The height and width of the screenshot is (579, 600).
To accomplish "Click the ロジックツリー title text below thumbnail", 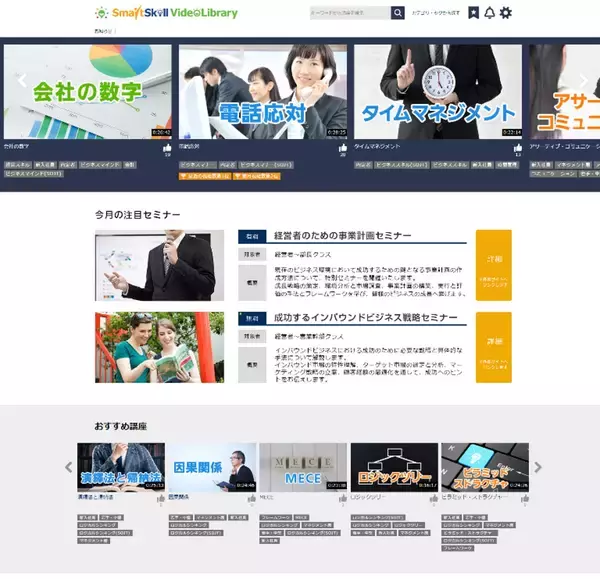I will pyautogui.click(x=368, y=497).
